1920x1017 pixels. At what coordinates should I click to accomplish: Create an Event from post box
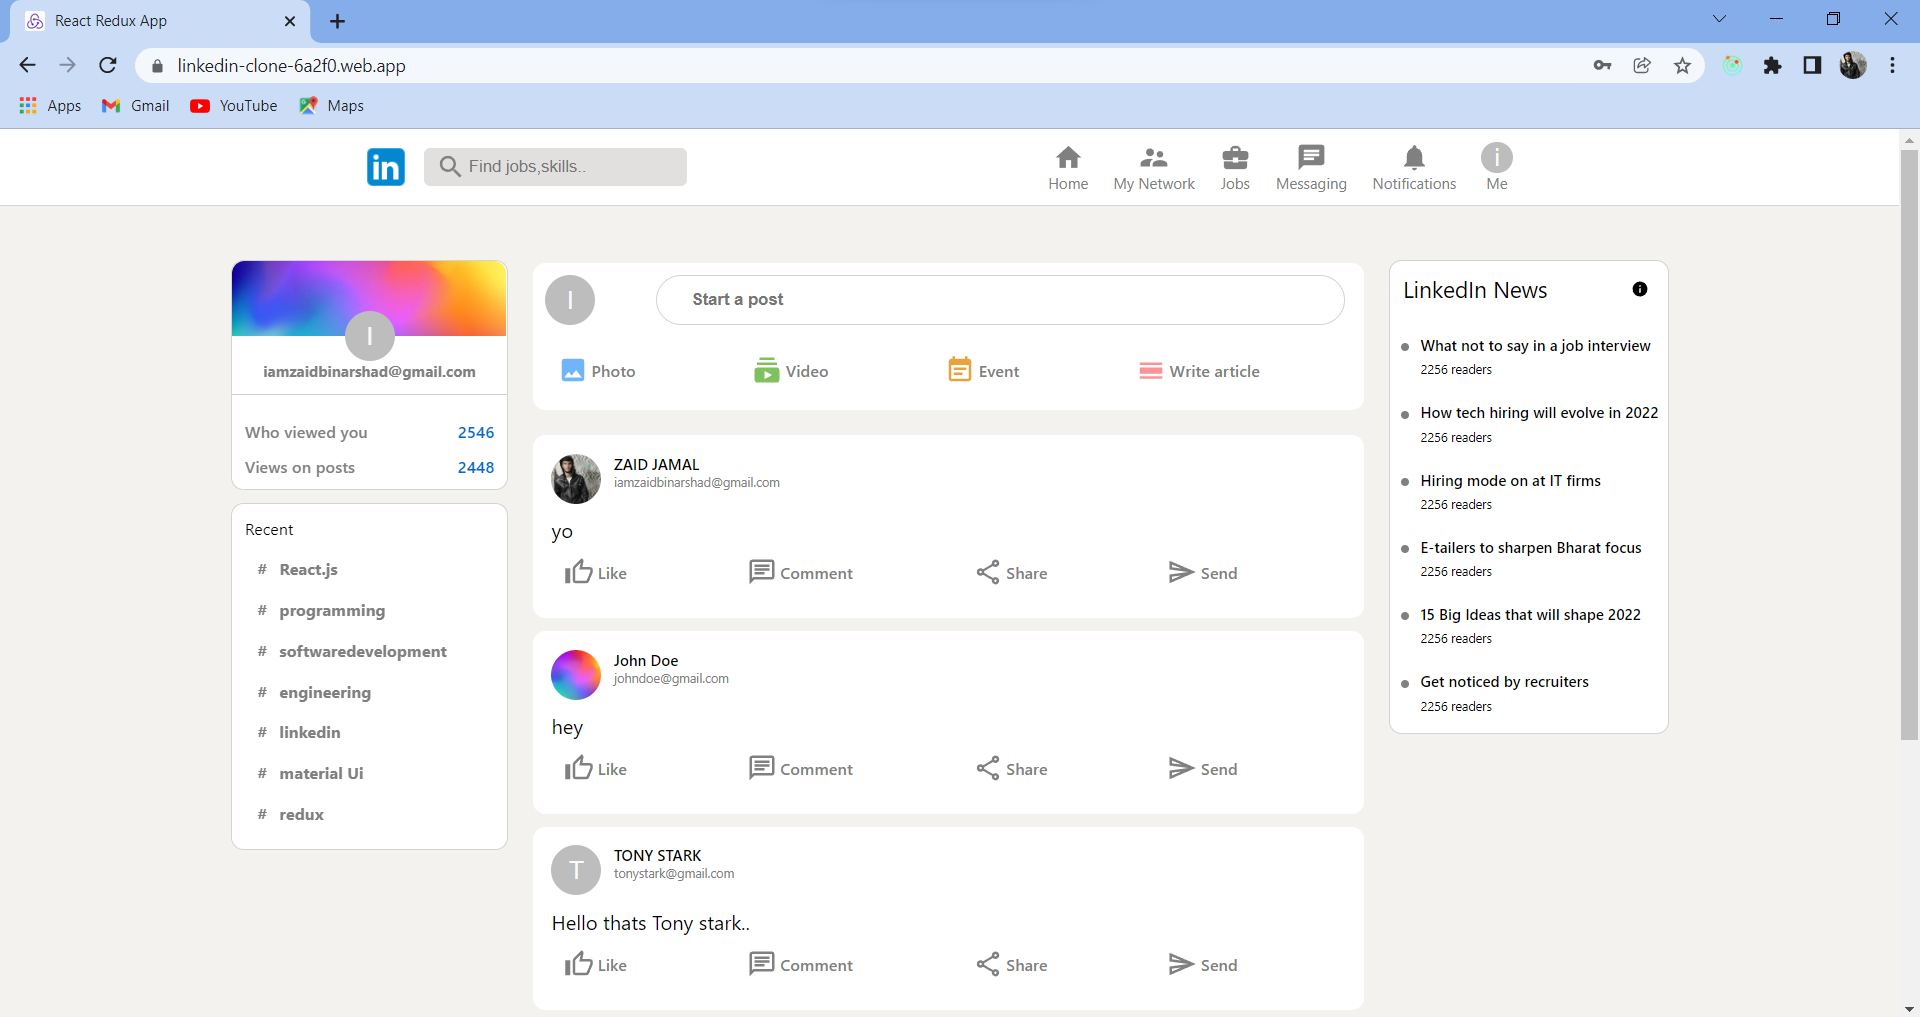click(x=984, y=371)
